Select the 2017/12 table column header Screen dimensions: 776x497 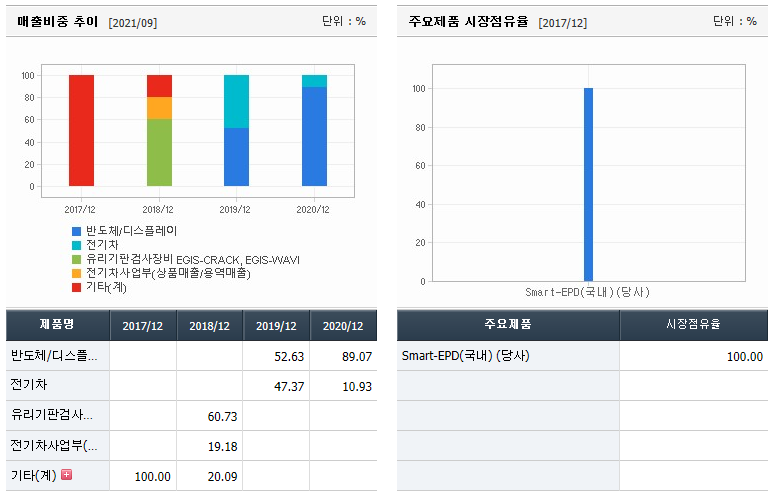click(143, 325)
